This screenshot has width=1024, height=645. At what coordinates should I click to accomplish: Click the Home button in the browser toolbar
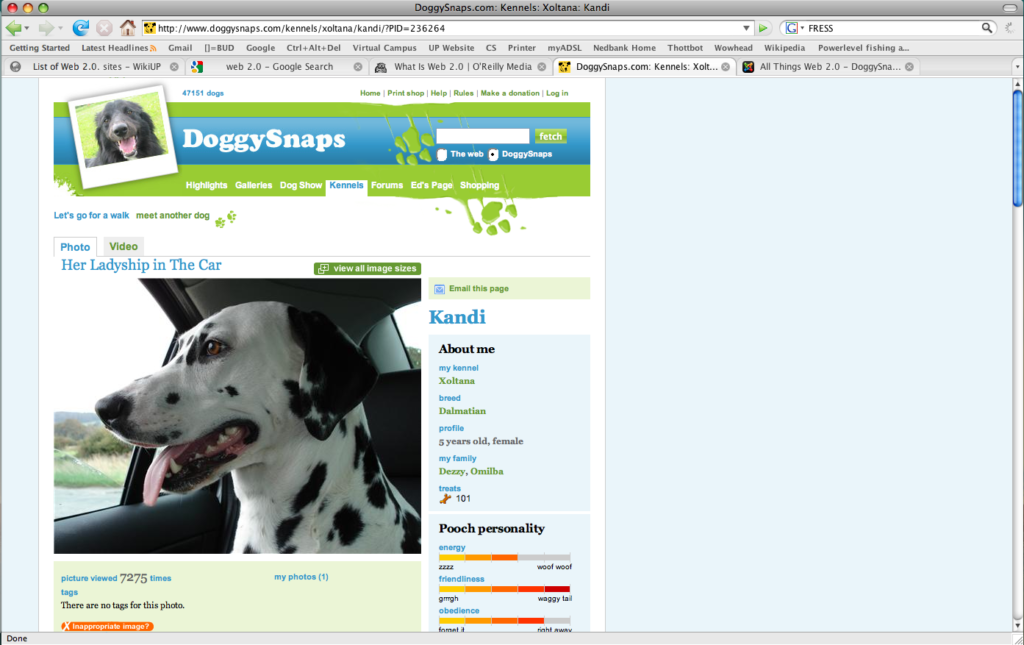(128, 27)
